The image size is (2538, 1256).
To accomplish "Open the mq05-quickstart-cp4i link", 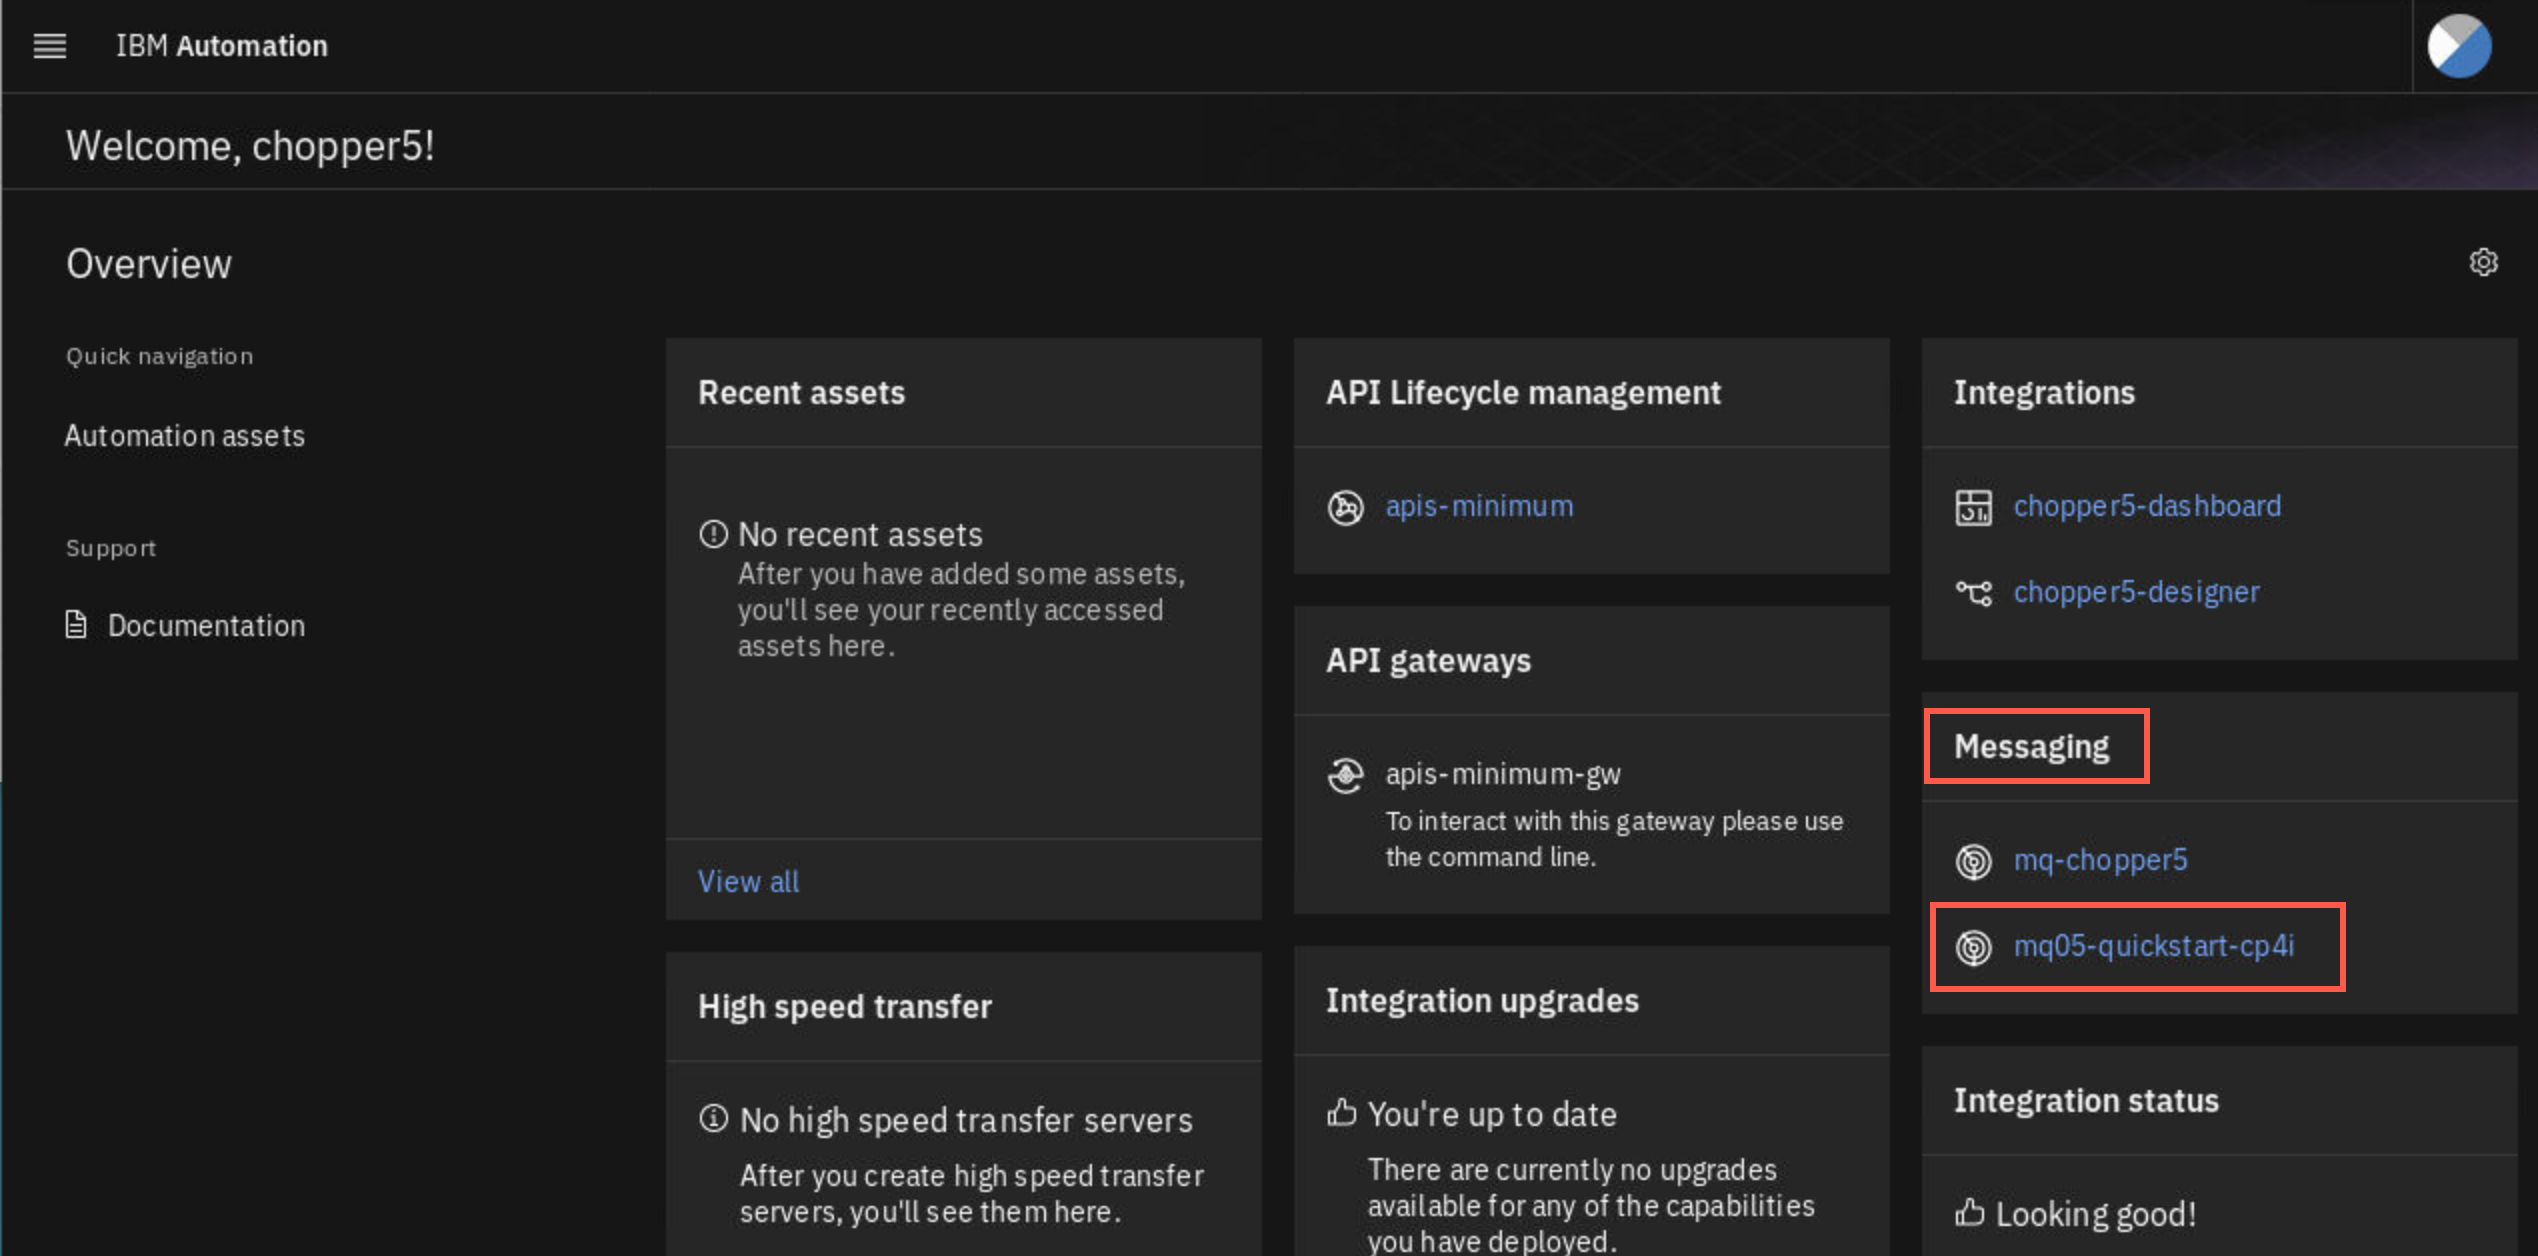I will coord(2154,946).
